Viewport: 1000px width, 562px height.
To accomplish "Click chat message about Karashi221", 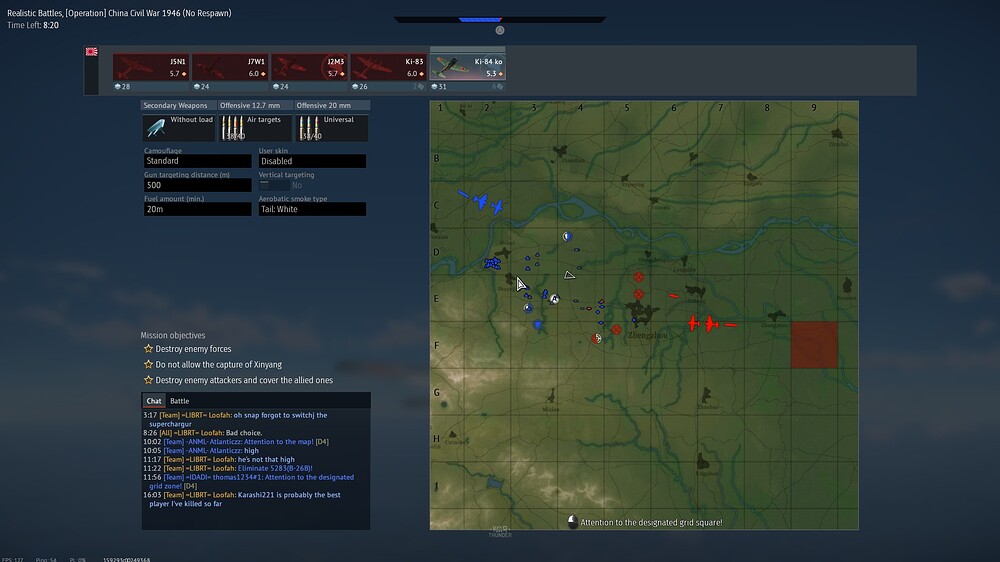I will 242,499.
